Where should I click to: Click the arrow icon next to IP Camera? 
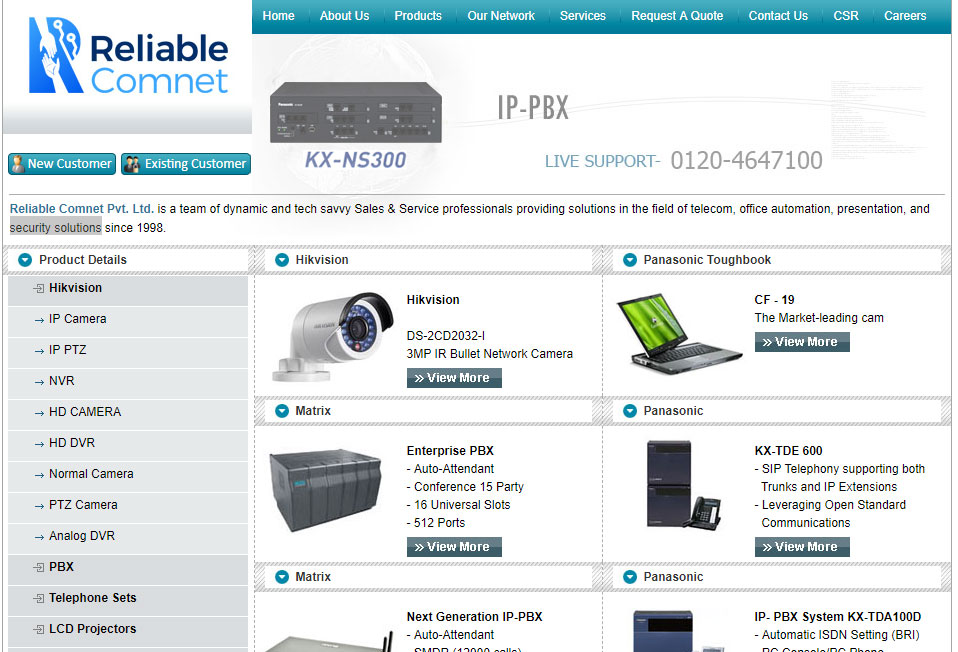39,320
